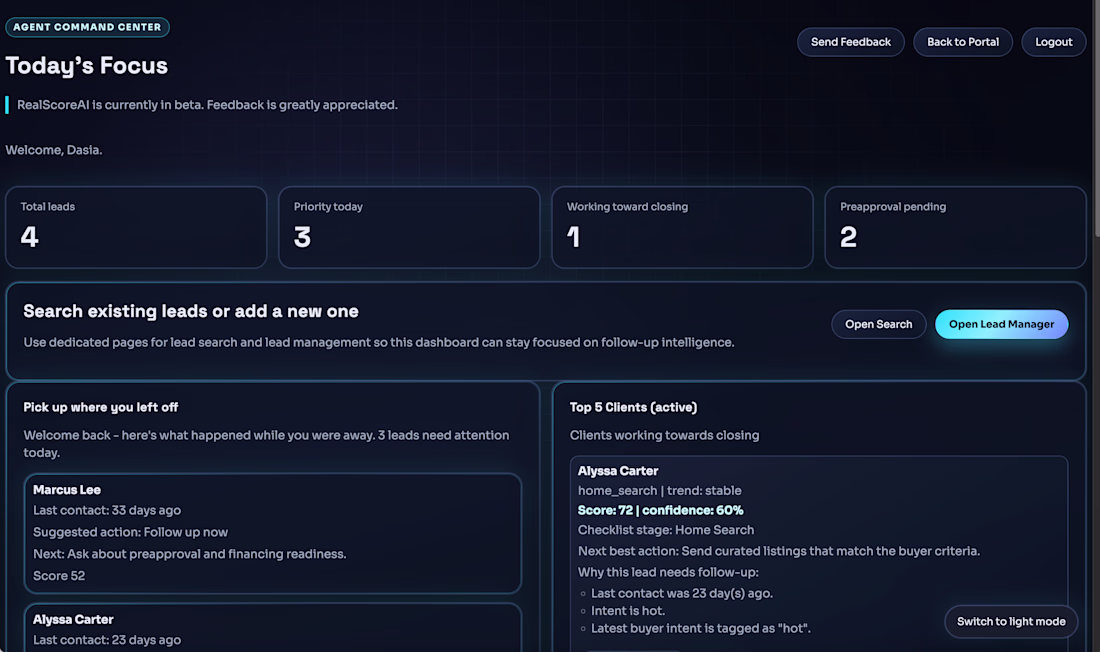
Task: View the Preapproval pending stat card
Action: [x=955, y=227]
